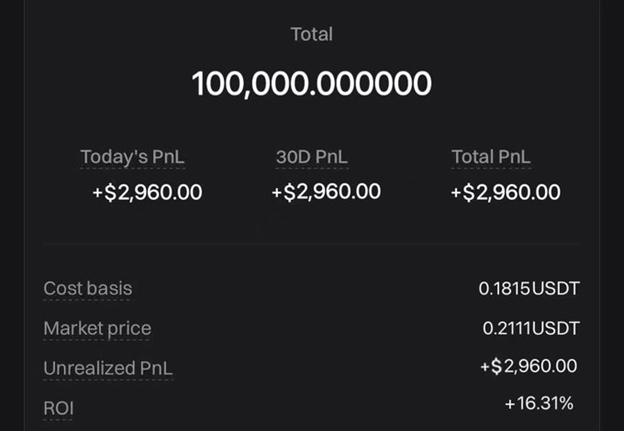Select the amount under 30D PnL
The width and height of the screenshot is (624, 431).
pyautogui.click(x=326, y=191)
